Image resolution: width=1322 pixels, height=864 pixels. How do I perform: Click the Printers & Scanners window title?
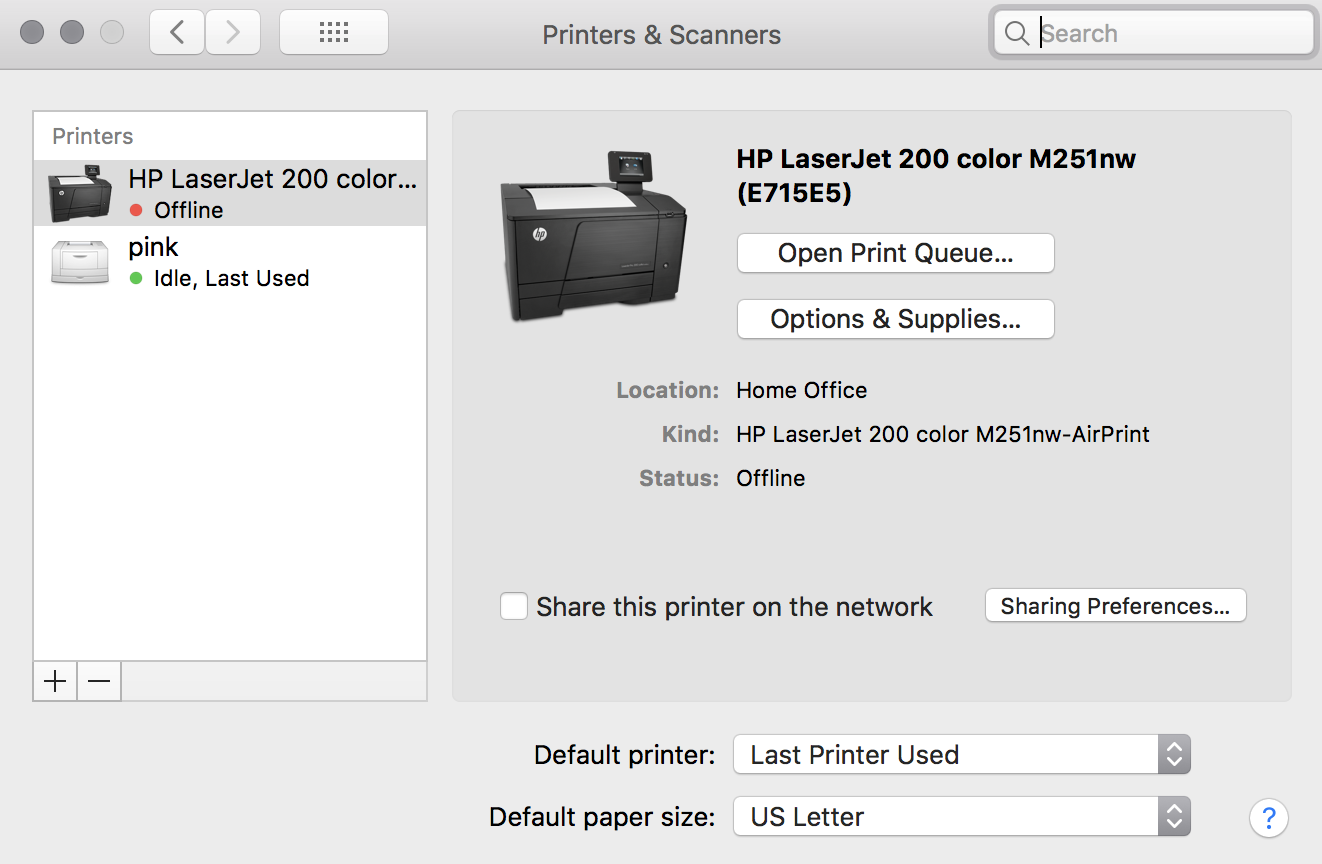pos(662,35)
